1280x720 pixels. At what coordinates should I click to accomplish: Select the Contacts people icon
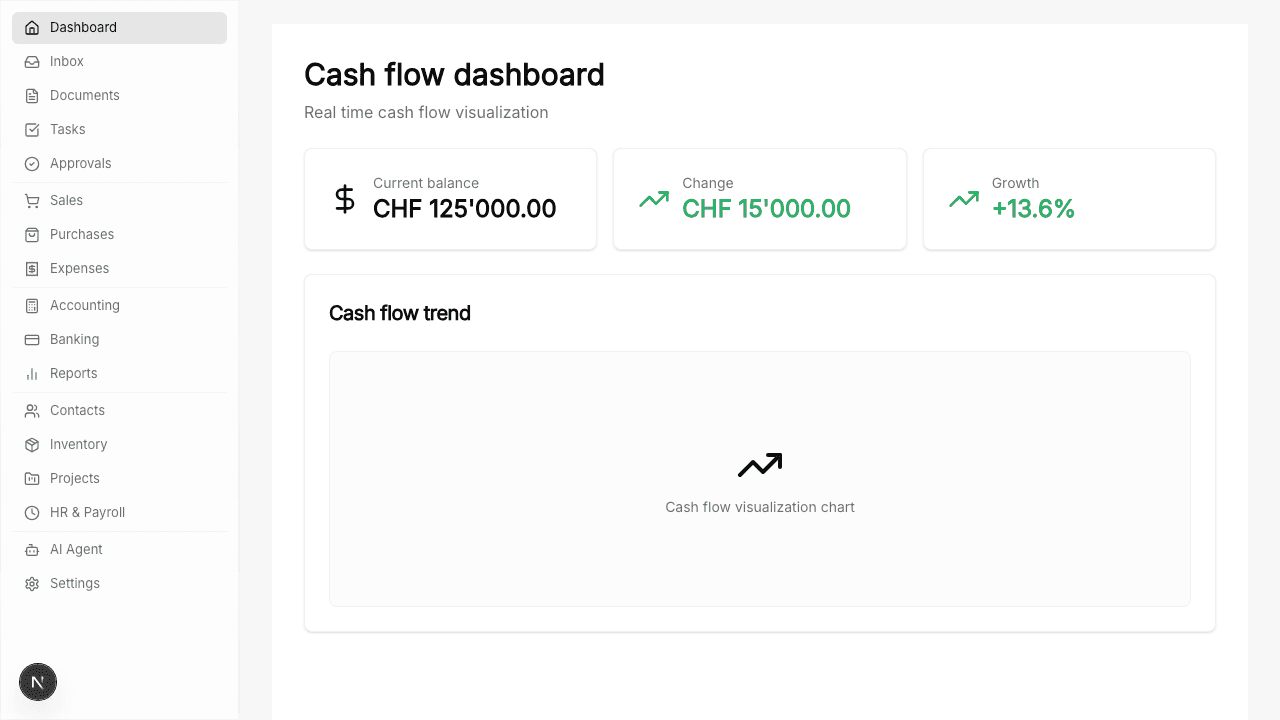pyautogui.click(x=33, y=410)
